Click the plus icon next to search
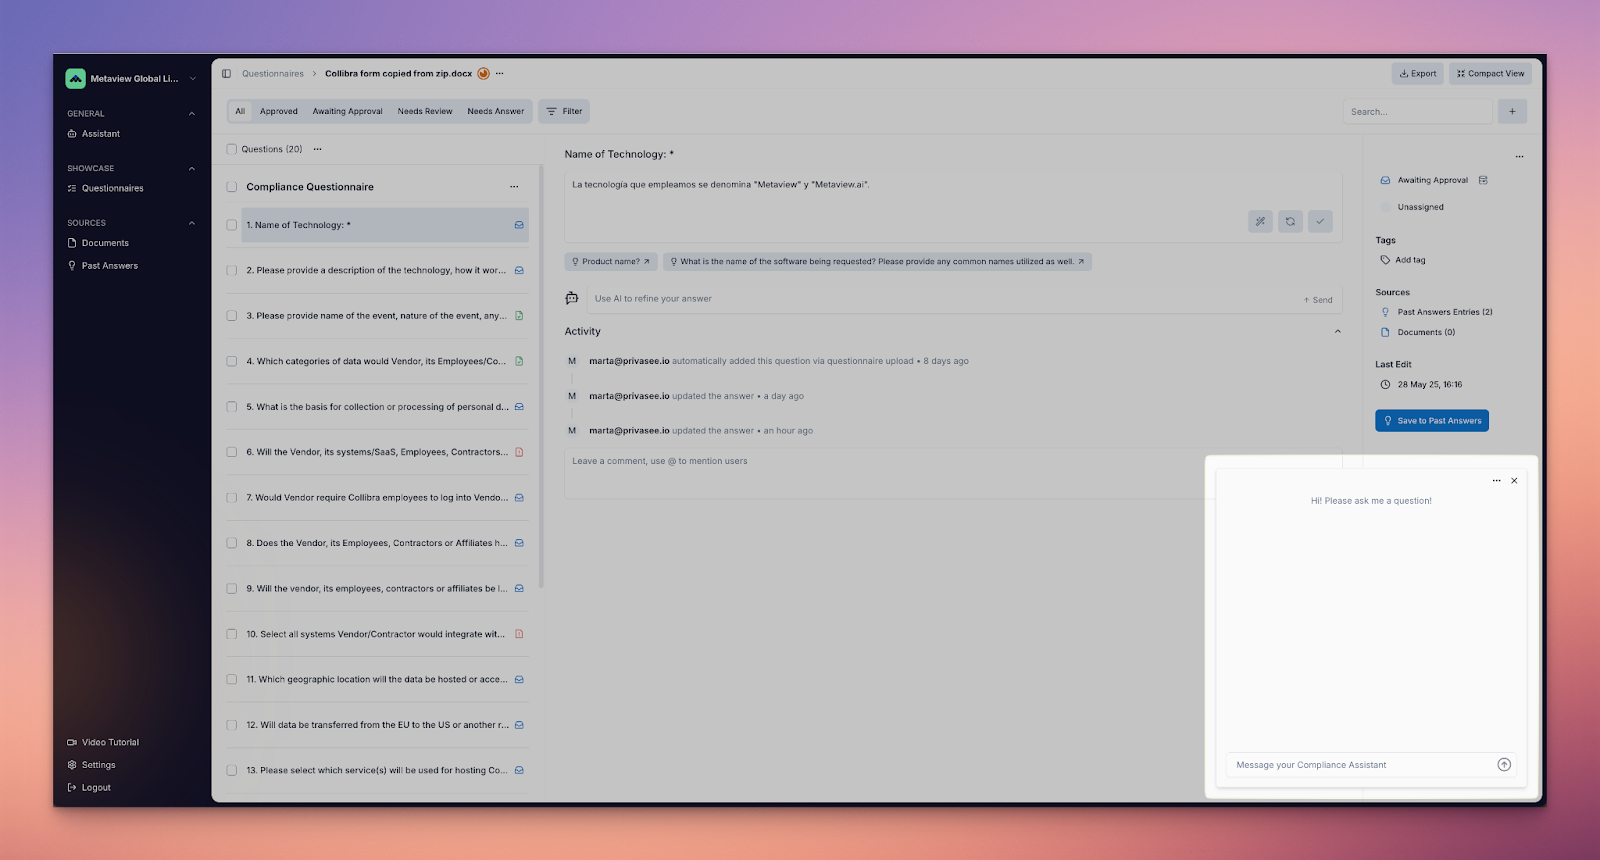This screenshot has height=860, width=1600. tap(1512, 112)
